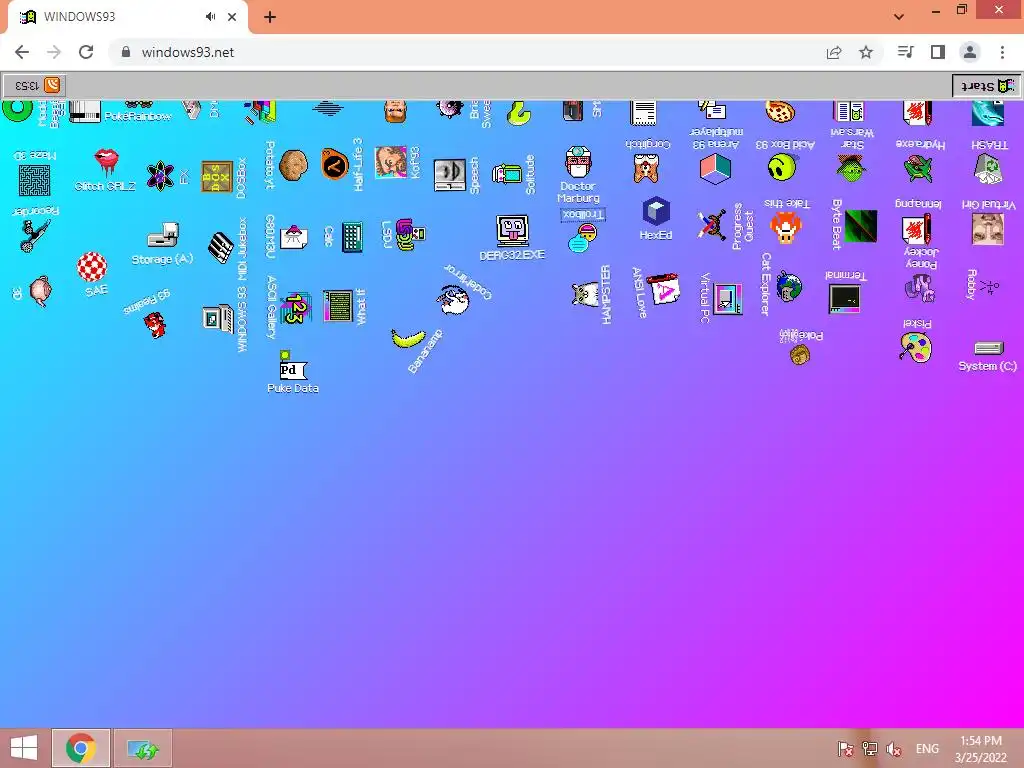Open the Glitch GRLZ lips icon
The image size is (1024, 768).
[x=106, y=161]
